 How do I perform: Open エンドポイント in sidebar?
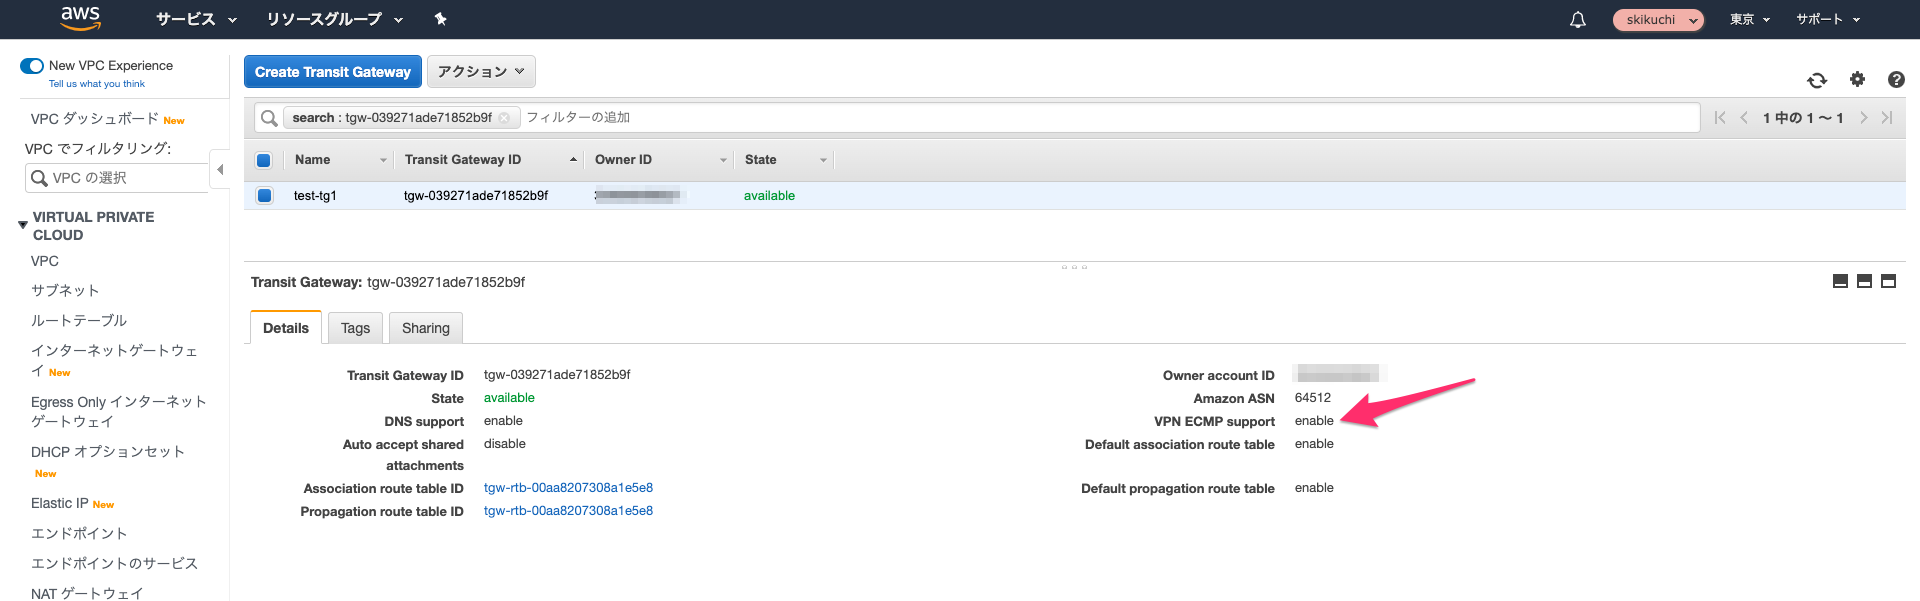click(79, 534)
